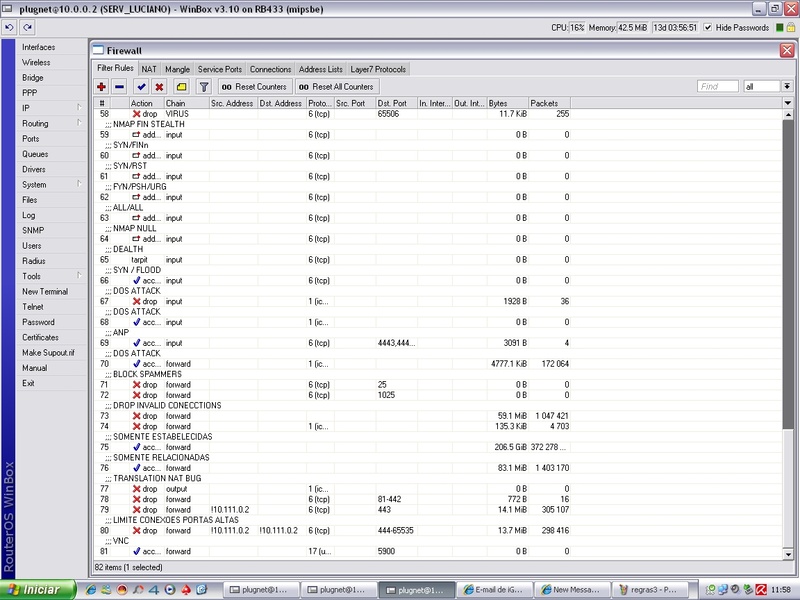Open 'New Messa...' taskbar window
This screenshot has width=800, height=600.
(572, 590)
